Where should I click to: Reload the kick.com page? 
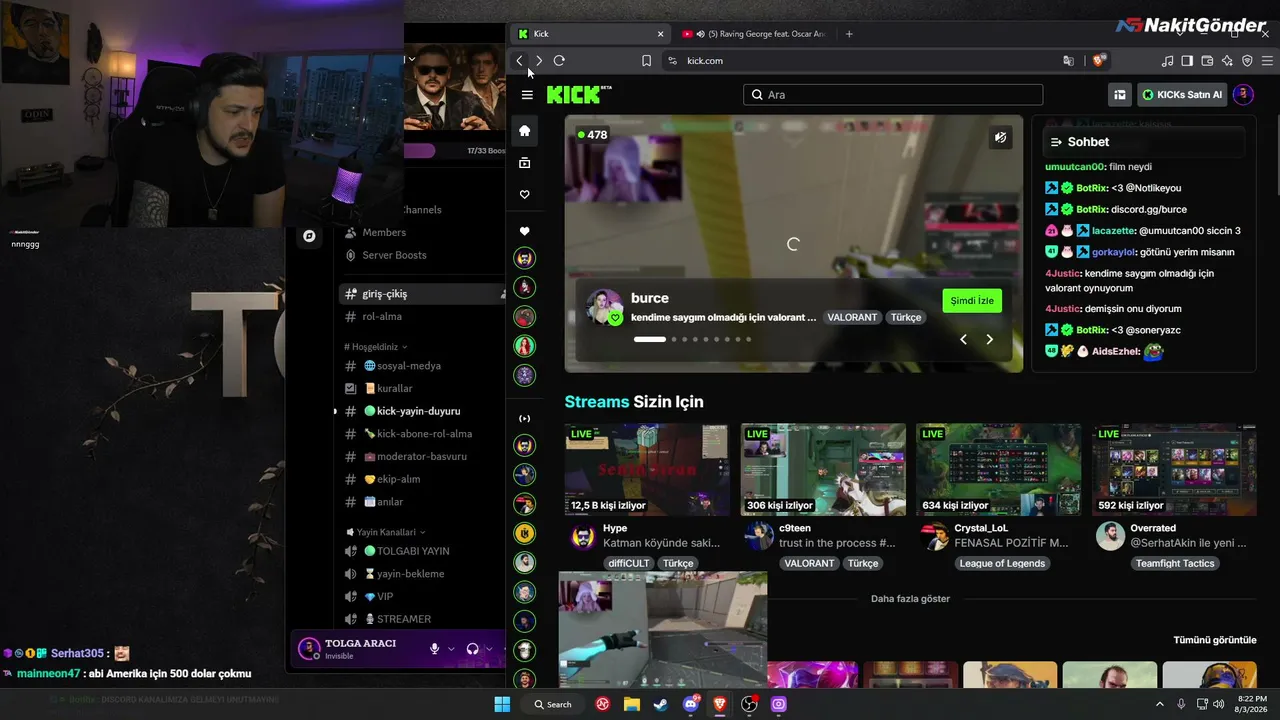559,61
